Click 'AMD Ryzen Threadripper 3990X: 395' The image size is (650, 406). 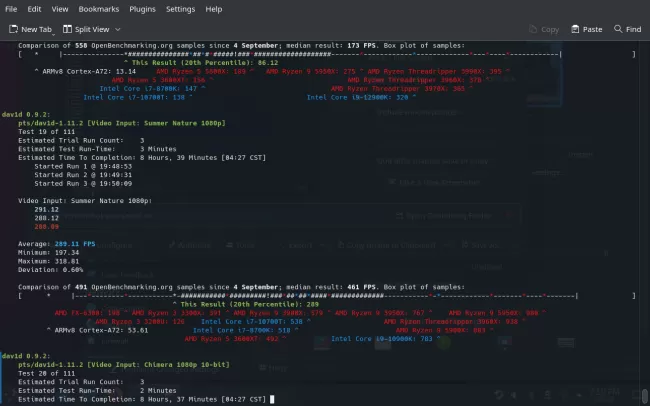(434, 71)
